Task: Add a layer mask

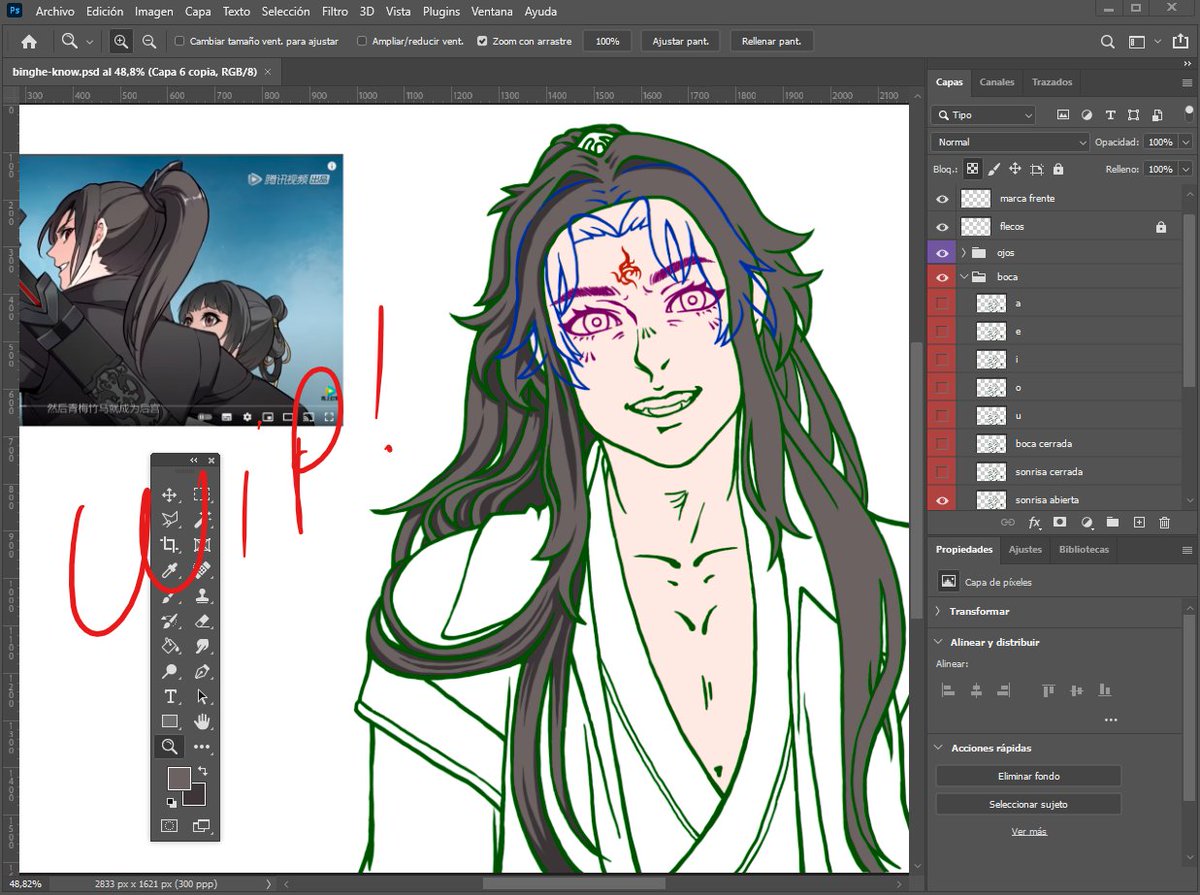Action: 1060,522
